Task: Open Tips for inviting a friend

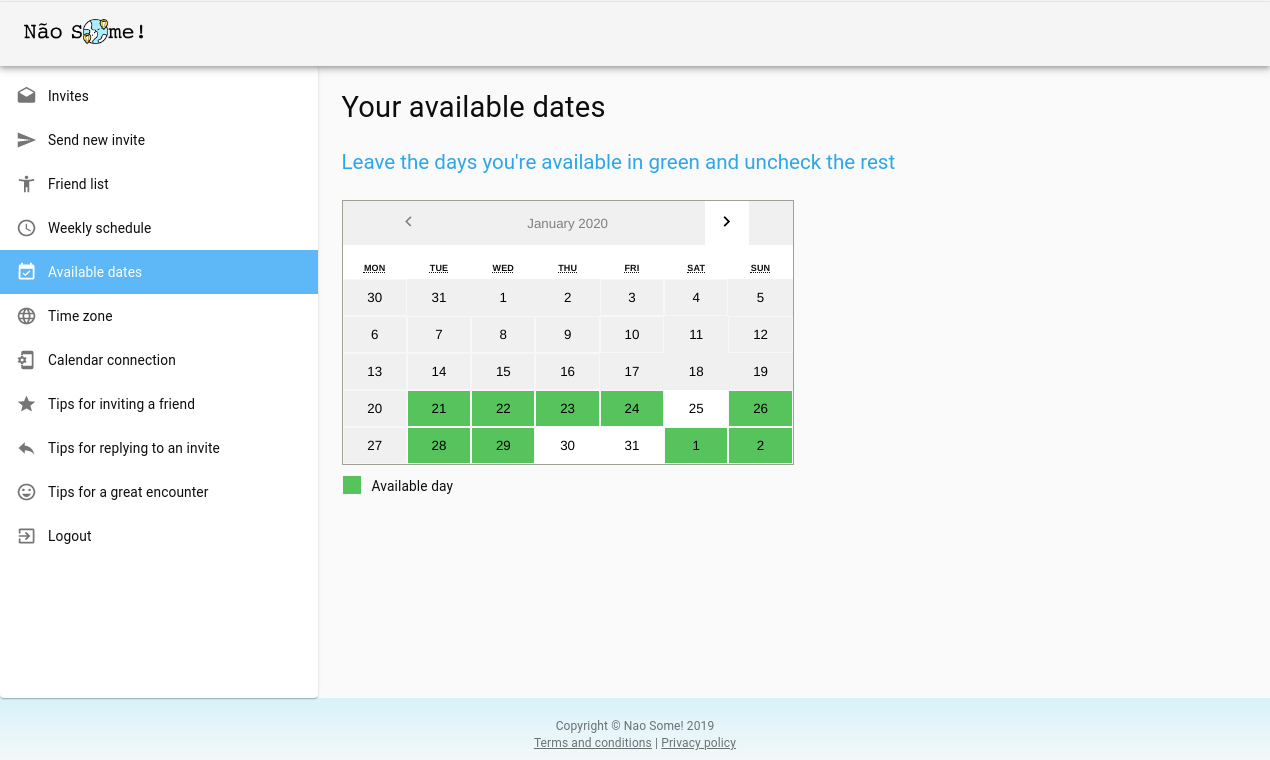Action: pyautogui.click(x=159, y=404)
